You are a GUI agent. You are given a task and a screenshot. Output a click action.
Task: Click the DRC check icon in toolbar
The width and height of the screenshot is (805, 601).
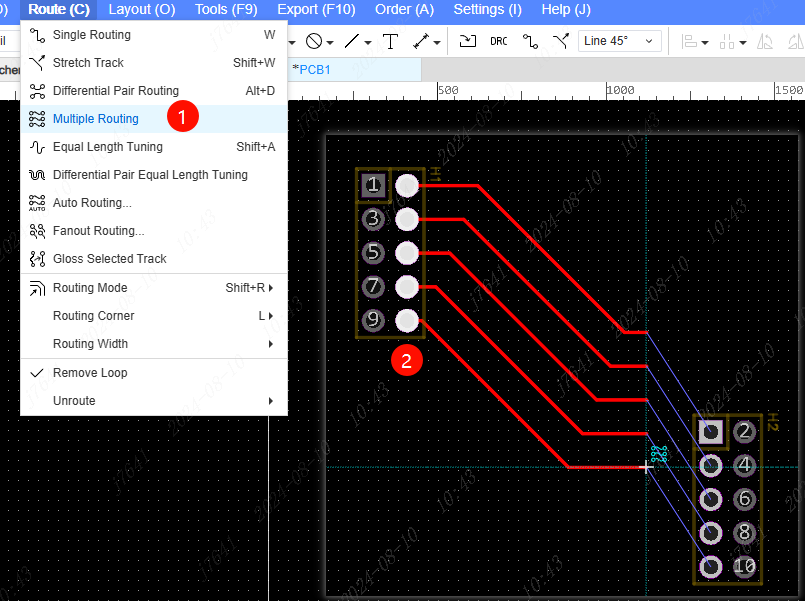click(x=498, y=41)
